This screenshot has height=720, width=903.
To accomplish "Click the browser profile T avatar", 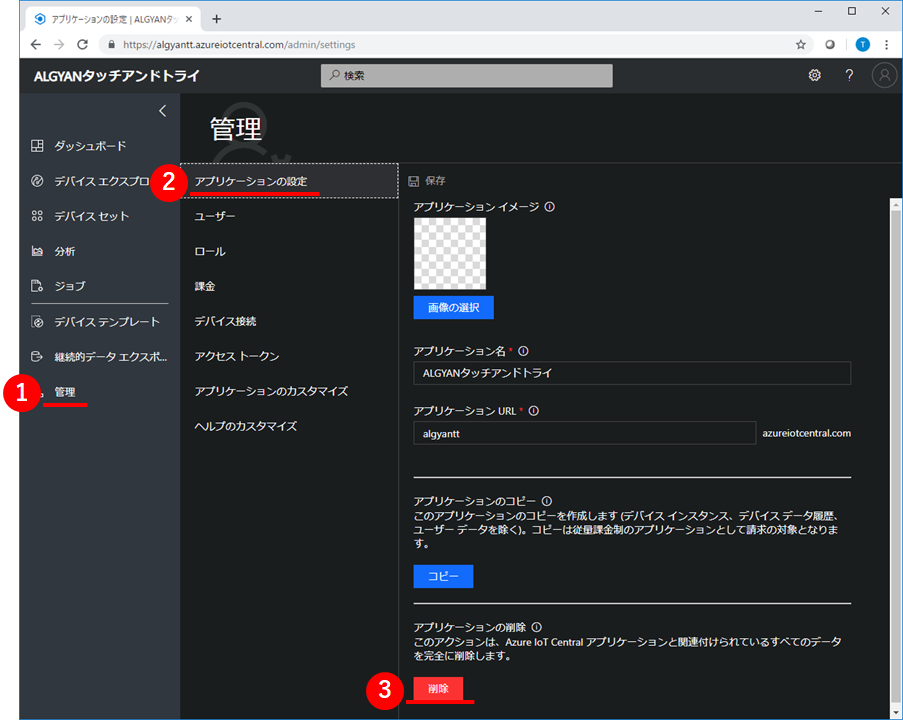I will 863,44.
